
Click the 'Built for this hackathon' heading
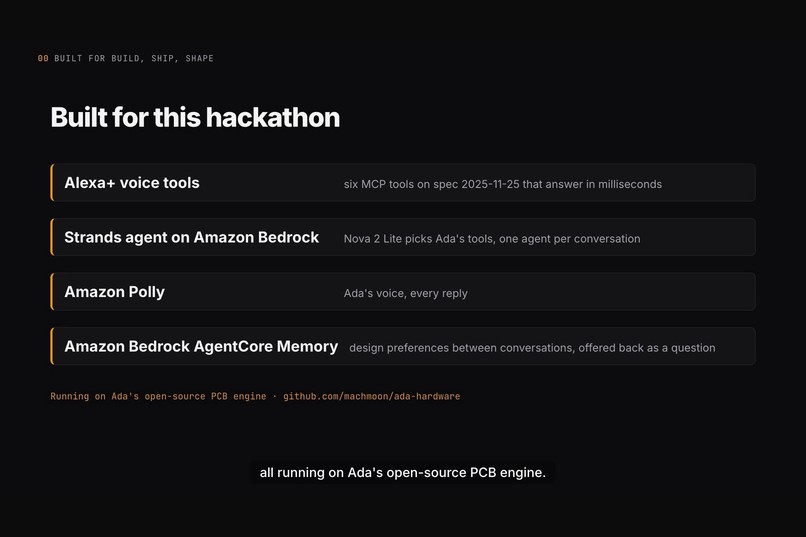point(195,118)
